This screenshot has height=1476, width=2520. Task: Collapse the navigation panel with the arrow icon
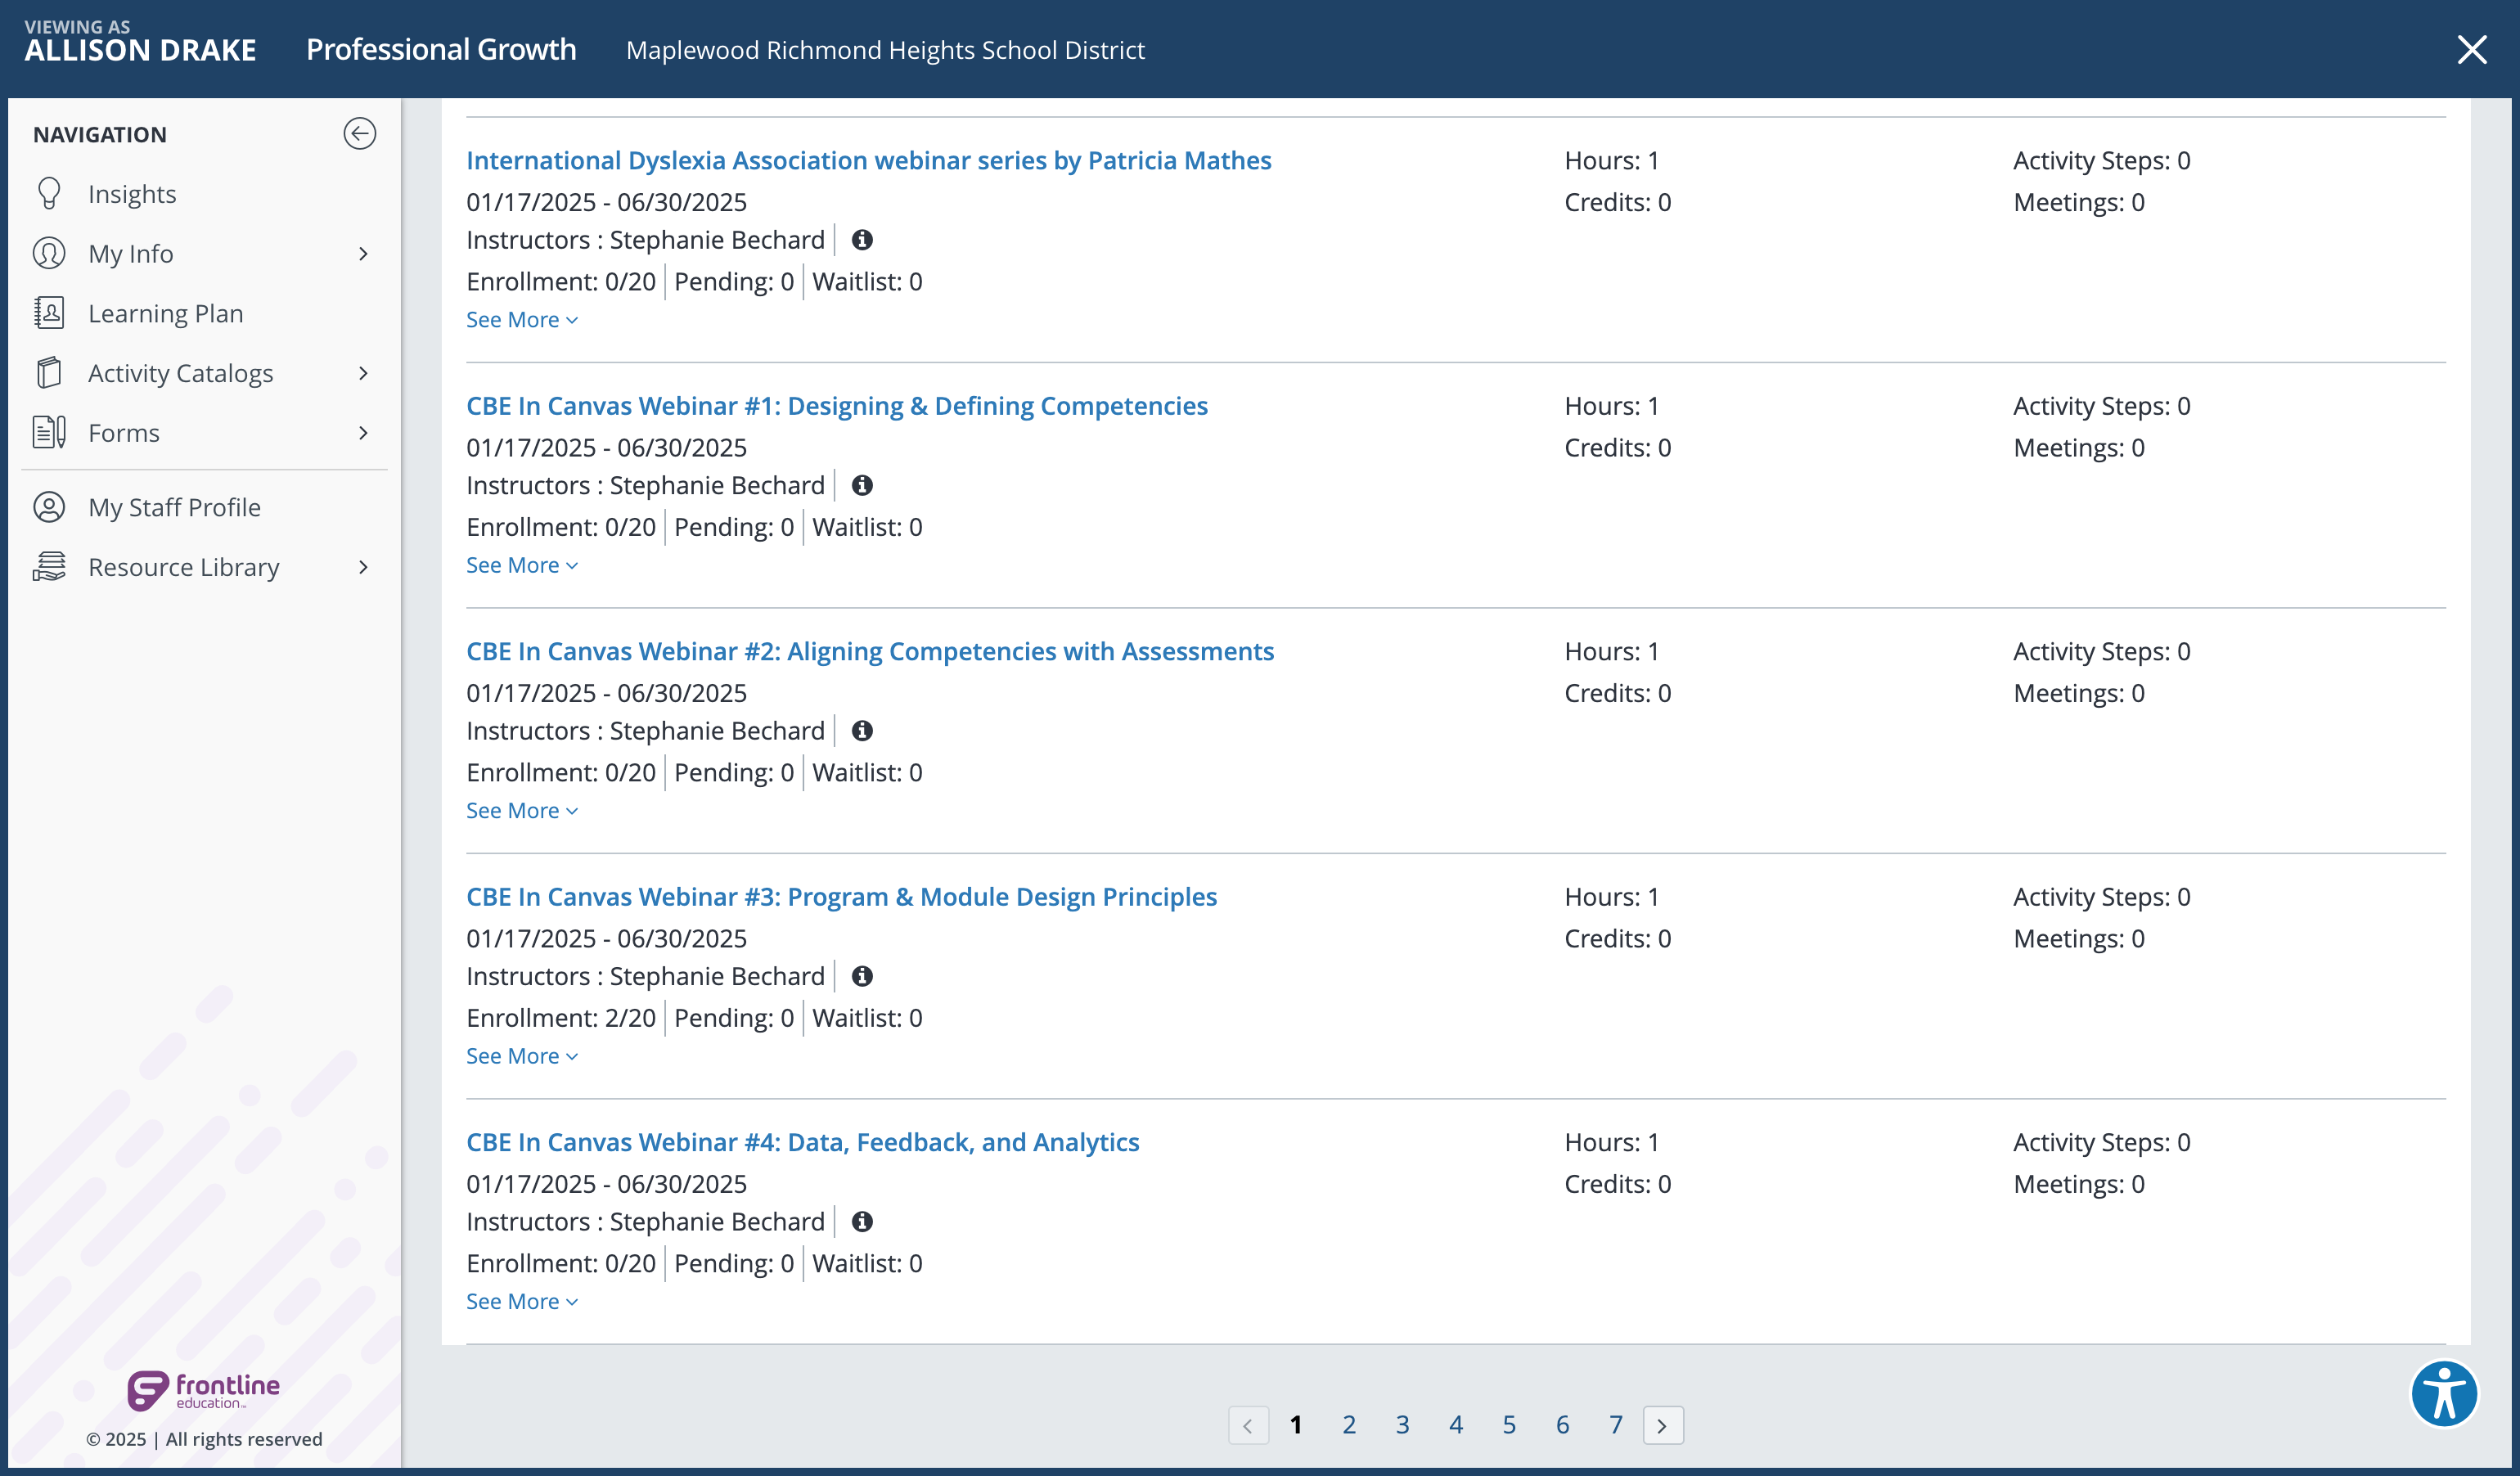(x=359, y=133)
